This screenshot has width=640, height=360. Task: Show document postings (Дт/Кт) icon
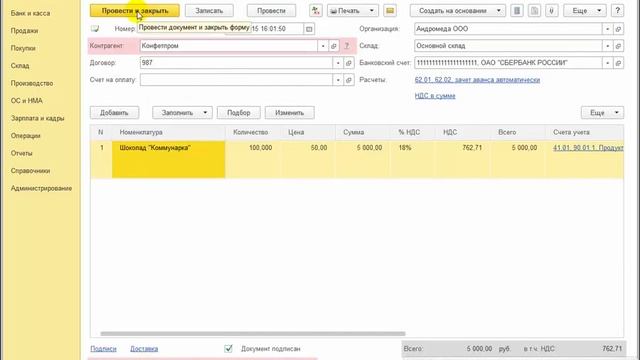(x=316, y=11)
